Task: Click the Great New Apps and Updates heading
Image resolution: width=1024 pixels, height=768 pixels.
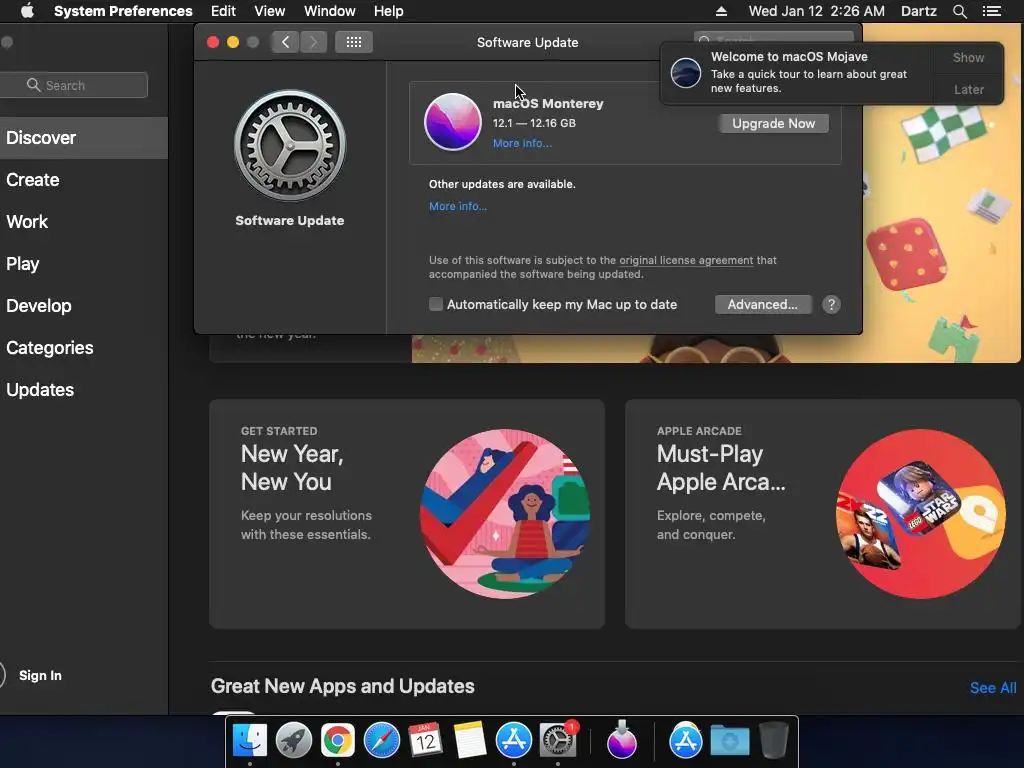Action: point(342,686)
